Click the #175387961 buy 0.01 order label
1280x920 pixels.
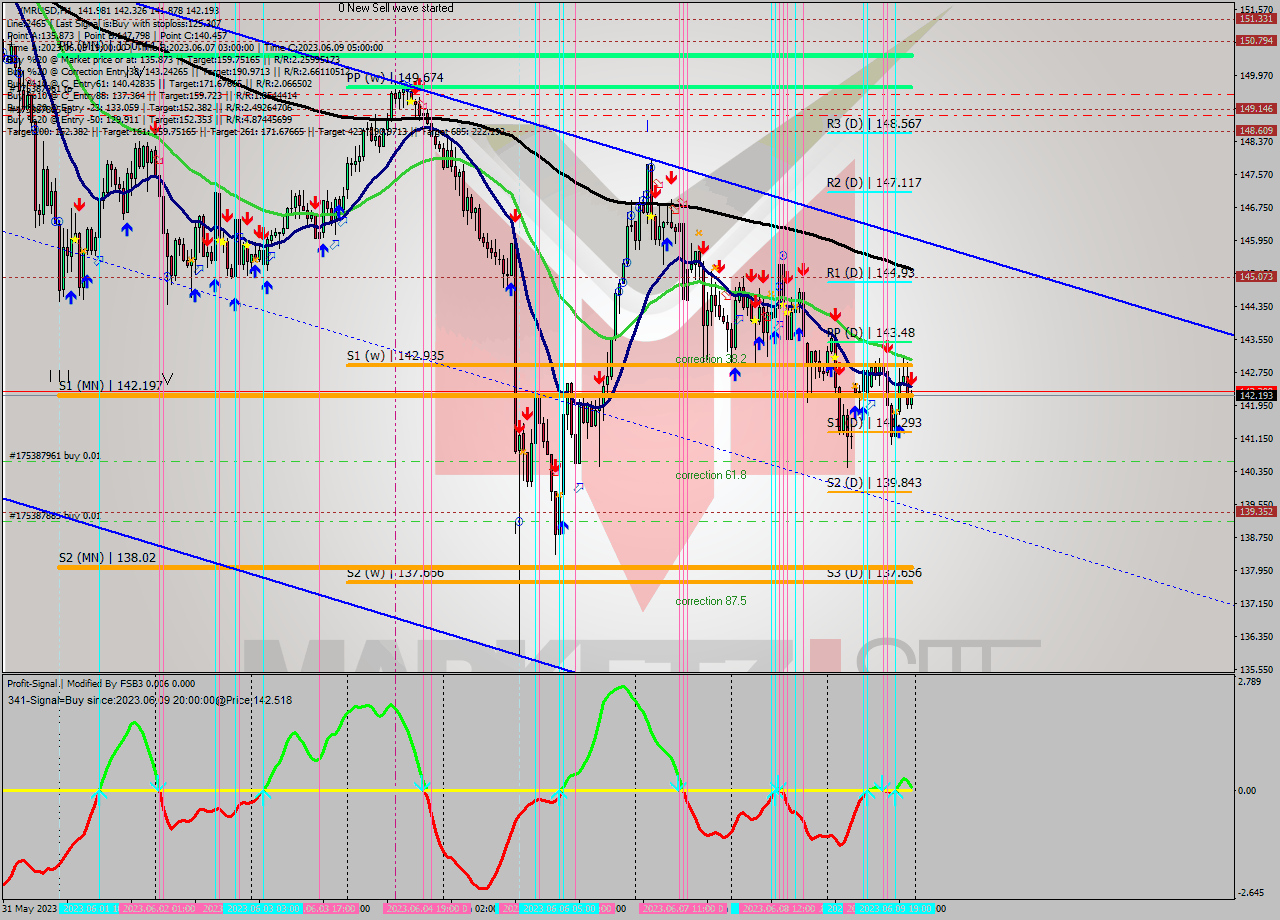pos(55,456)
